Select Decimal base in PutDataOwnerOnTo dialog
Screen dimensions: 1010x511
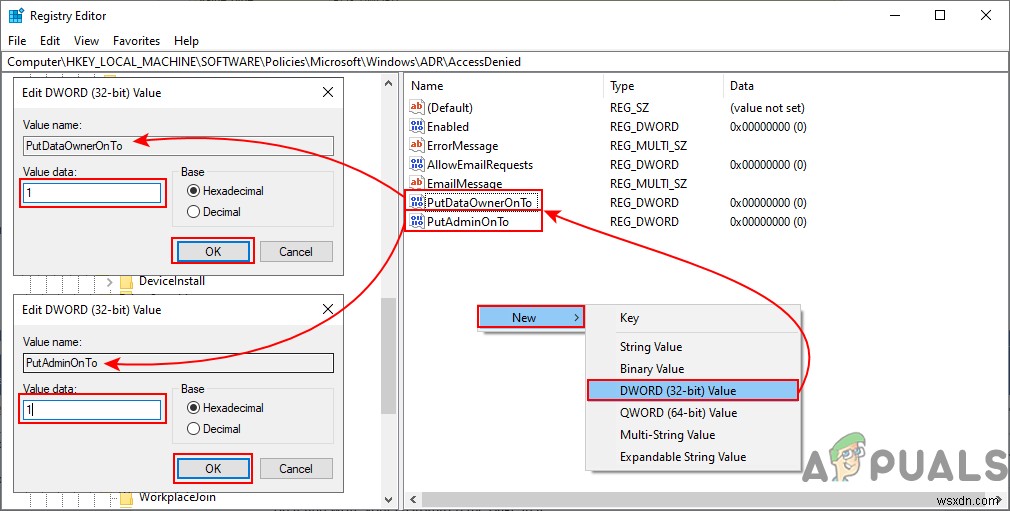pyautogui.click(x=193, y=212)
